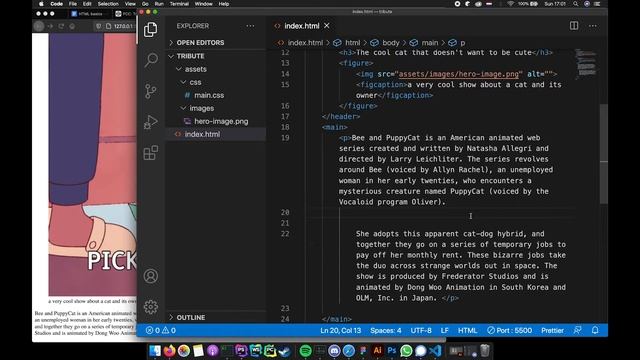Open the Manage gear in activity bar

[x=151, y=307]
